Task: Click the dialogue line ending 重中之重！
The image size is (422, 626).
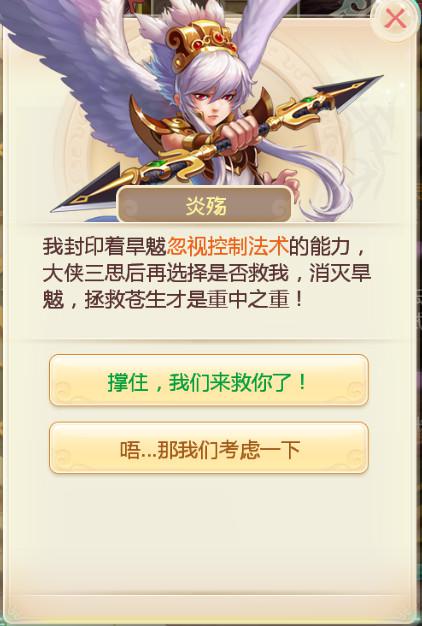Action: click(x=172, y=300)
